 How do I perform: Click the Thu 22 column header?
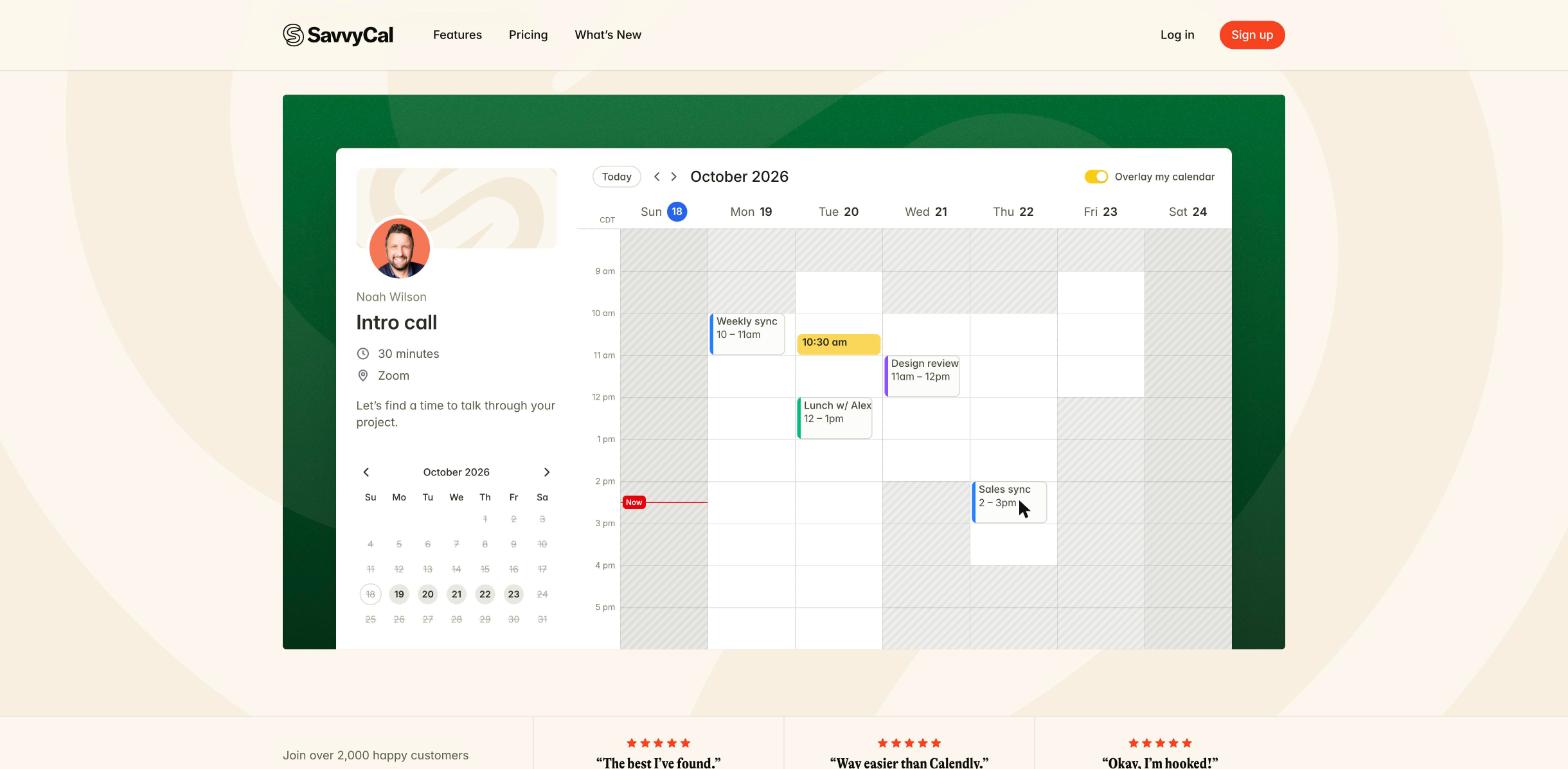pos(1013,212)
